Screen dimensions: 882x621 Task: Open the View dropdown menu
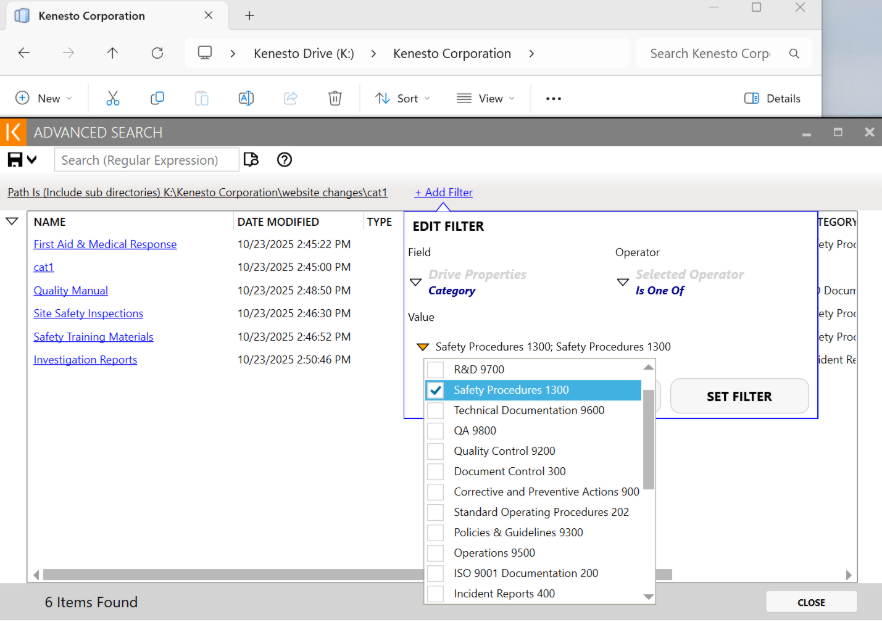[486, 98]
